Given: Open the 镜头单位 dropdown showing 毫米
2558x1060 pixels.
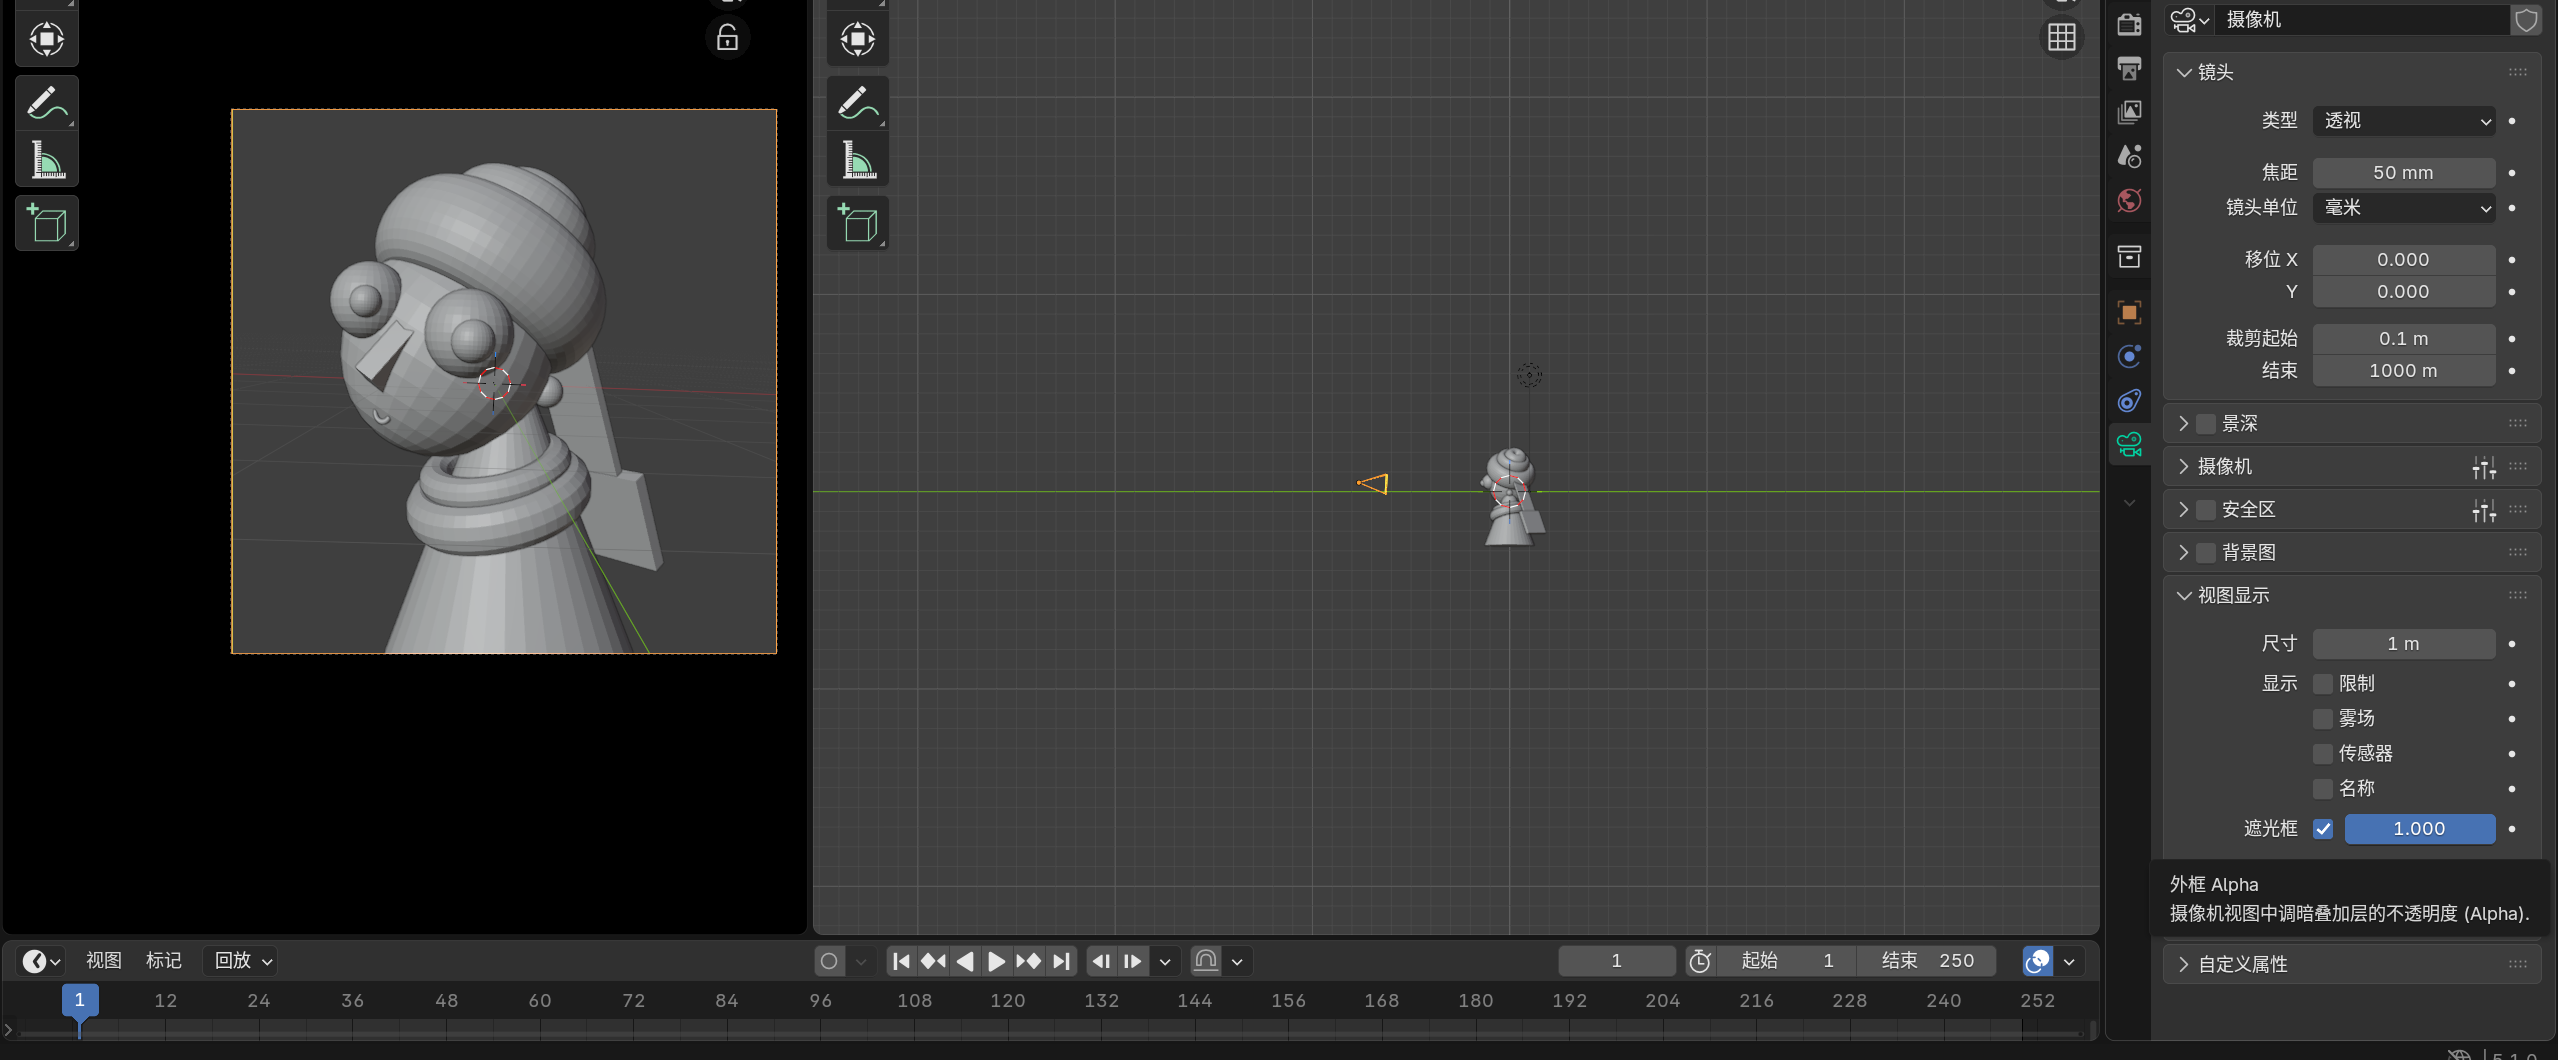Looking at the screenshot, I should point(2403,207).
